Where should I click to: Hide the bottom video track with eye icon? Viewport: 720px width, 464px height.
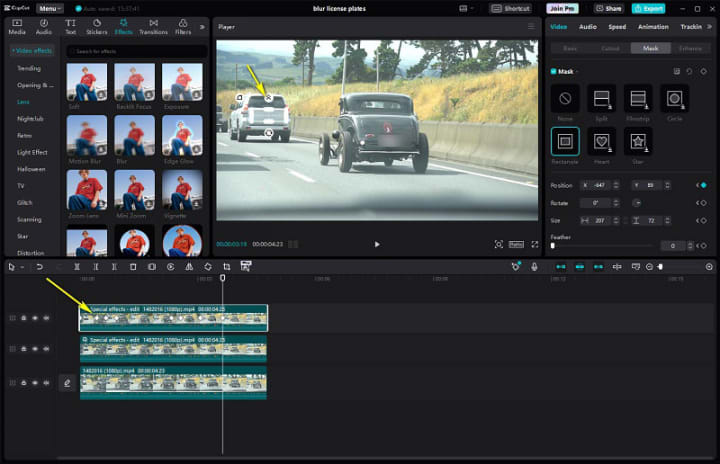pyautogui.click(x=35, y=383)
